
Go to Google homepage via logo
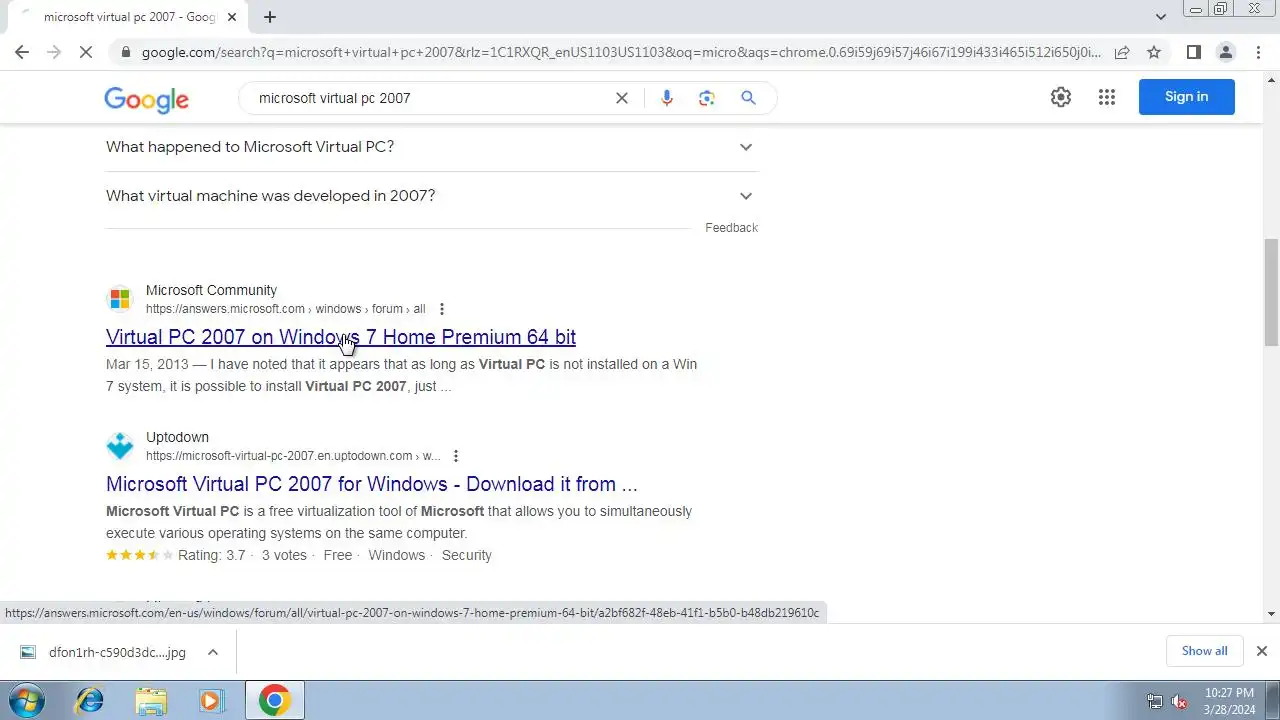click(x=146, y=99)
